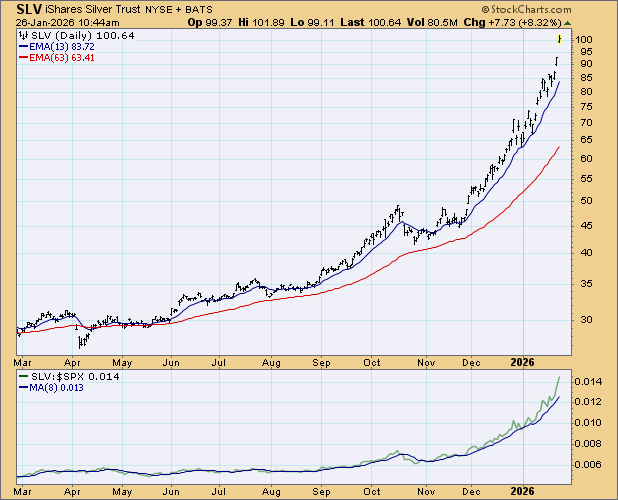Click the green line swatch beside SLV:$SPX
Screen dimensions: 618x500
pos(23,376)
